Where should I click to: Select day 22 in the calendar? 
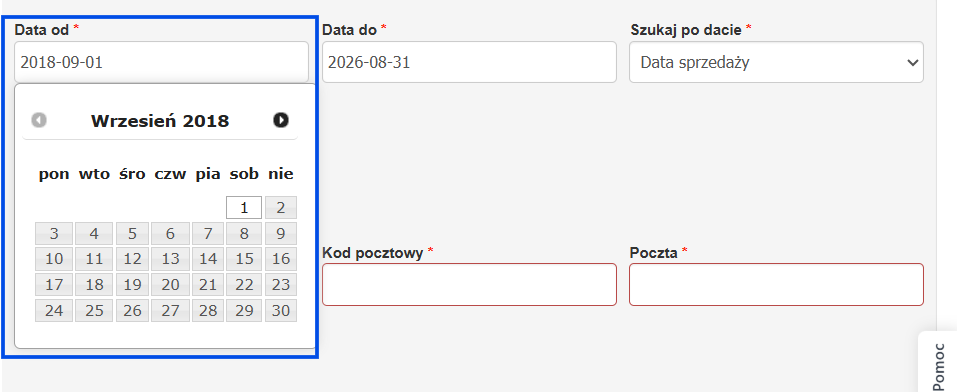click(244, 285)
